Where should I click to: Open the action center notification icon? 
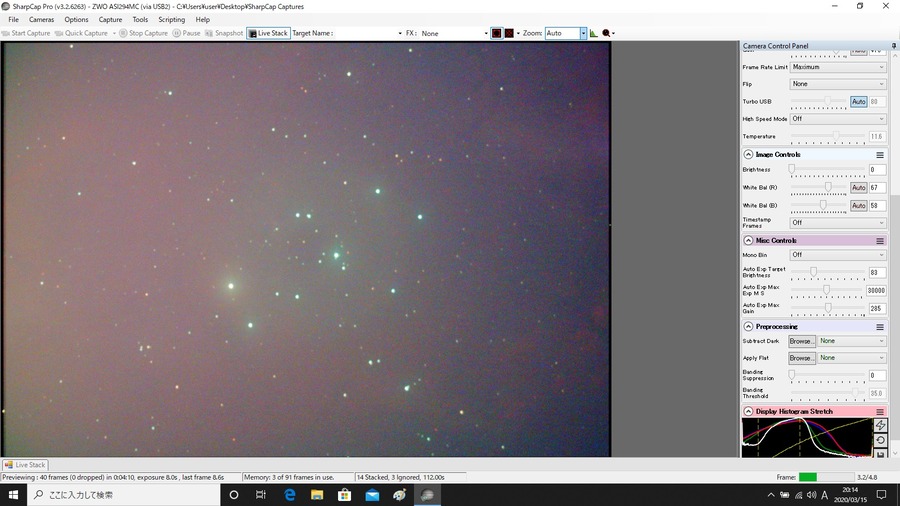[x=882, y=495]
